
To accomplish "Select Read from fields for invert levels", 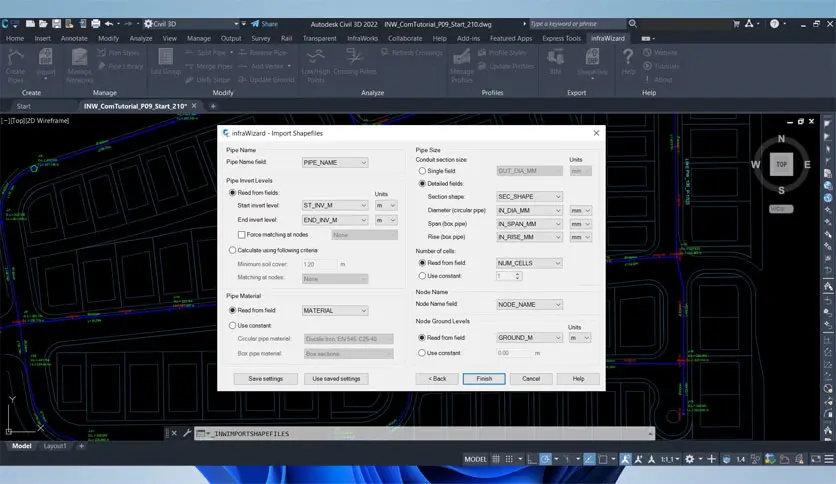I will coord(232,192).
